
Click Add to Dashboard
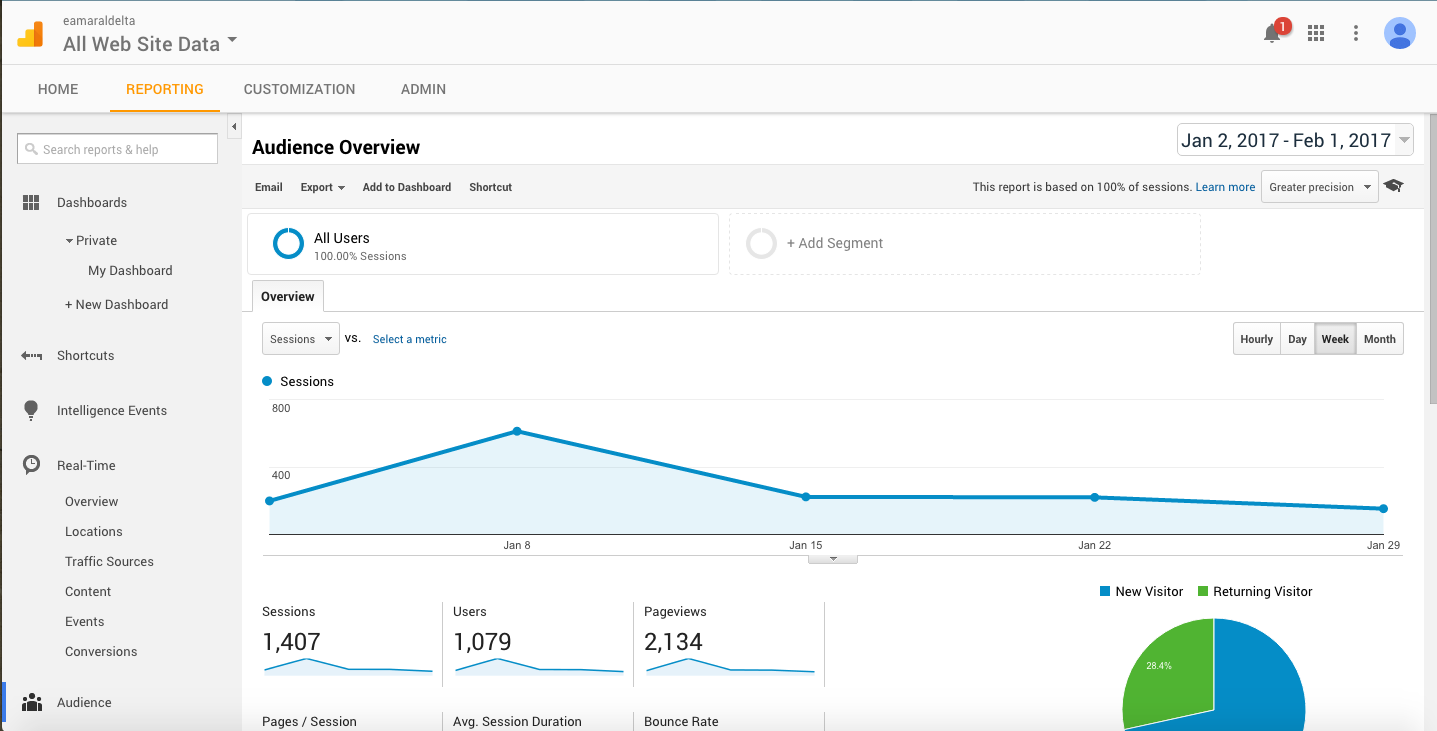[407, 187]
